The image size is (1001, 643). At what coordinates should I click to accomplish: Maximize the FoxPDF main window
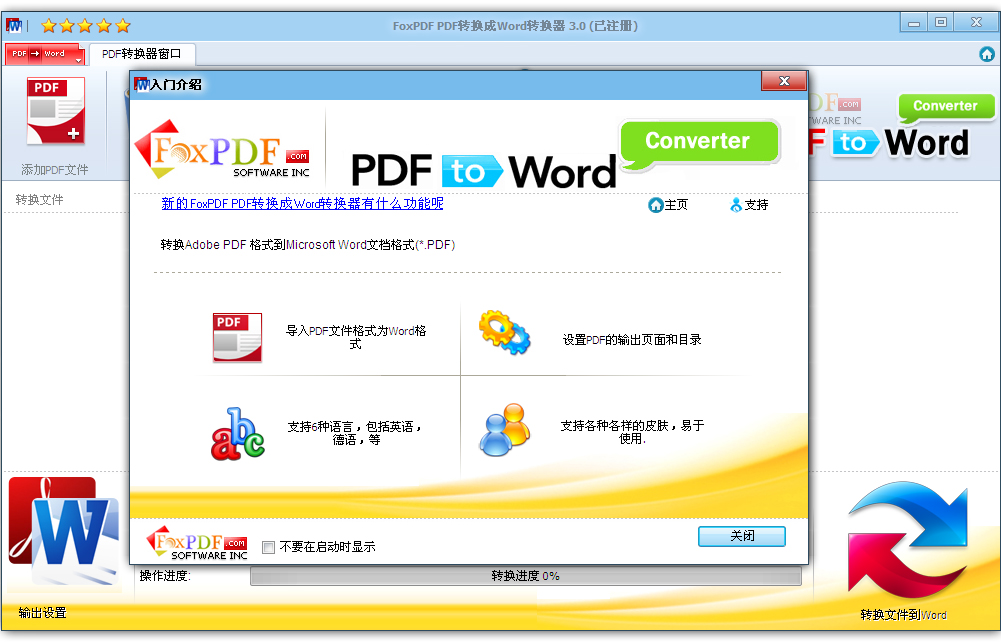940,23
